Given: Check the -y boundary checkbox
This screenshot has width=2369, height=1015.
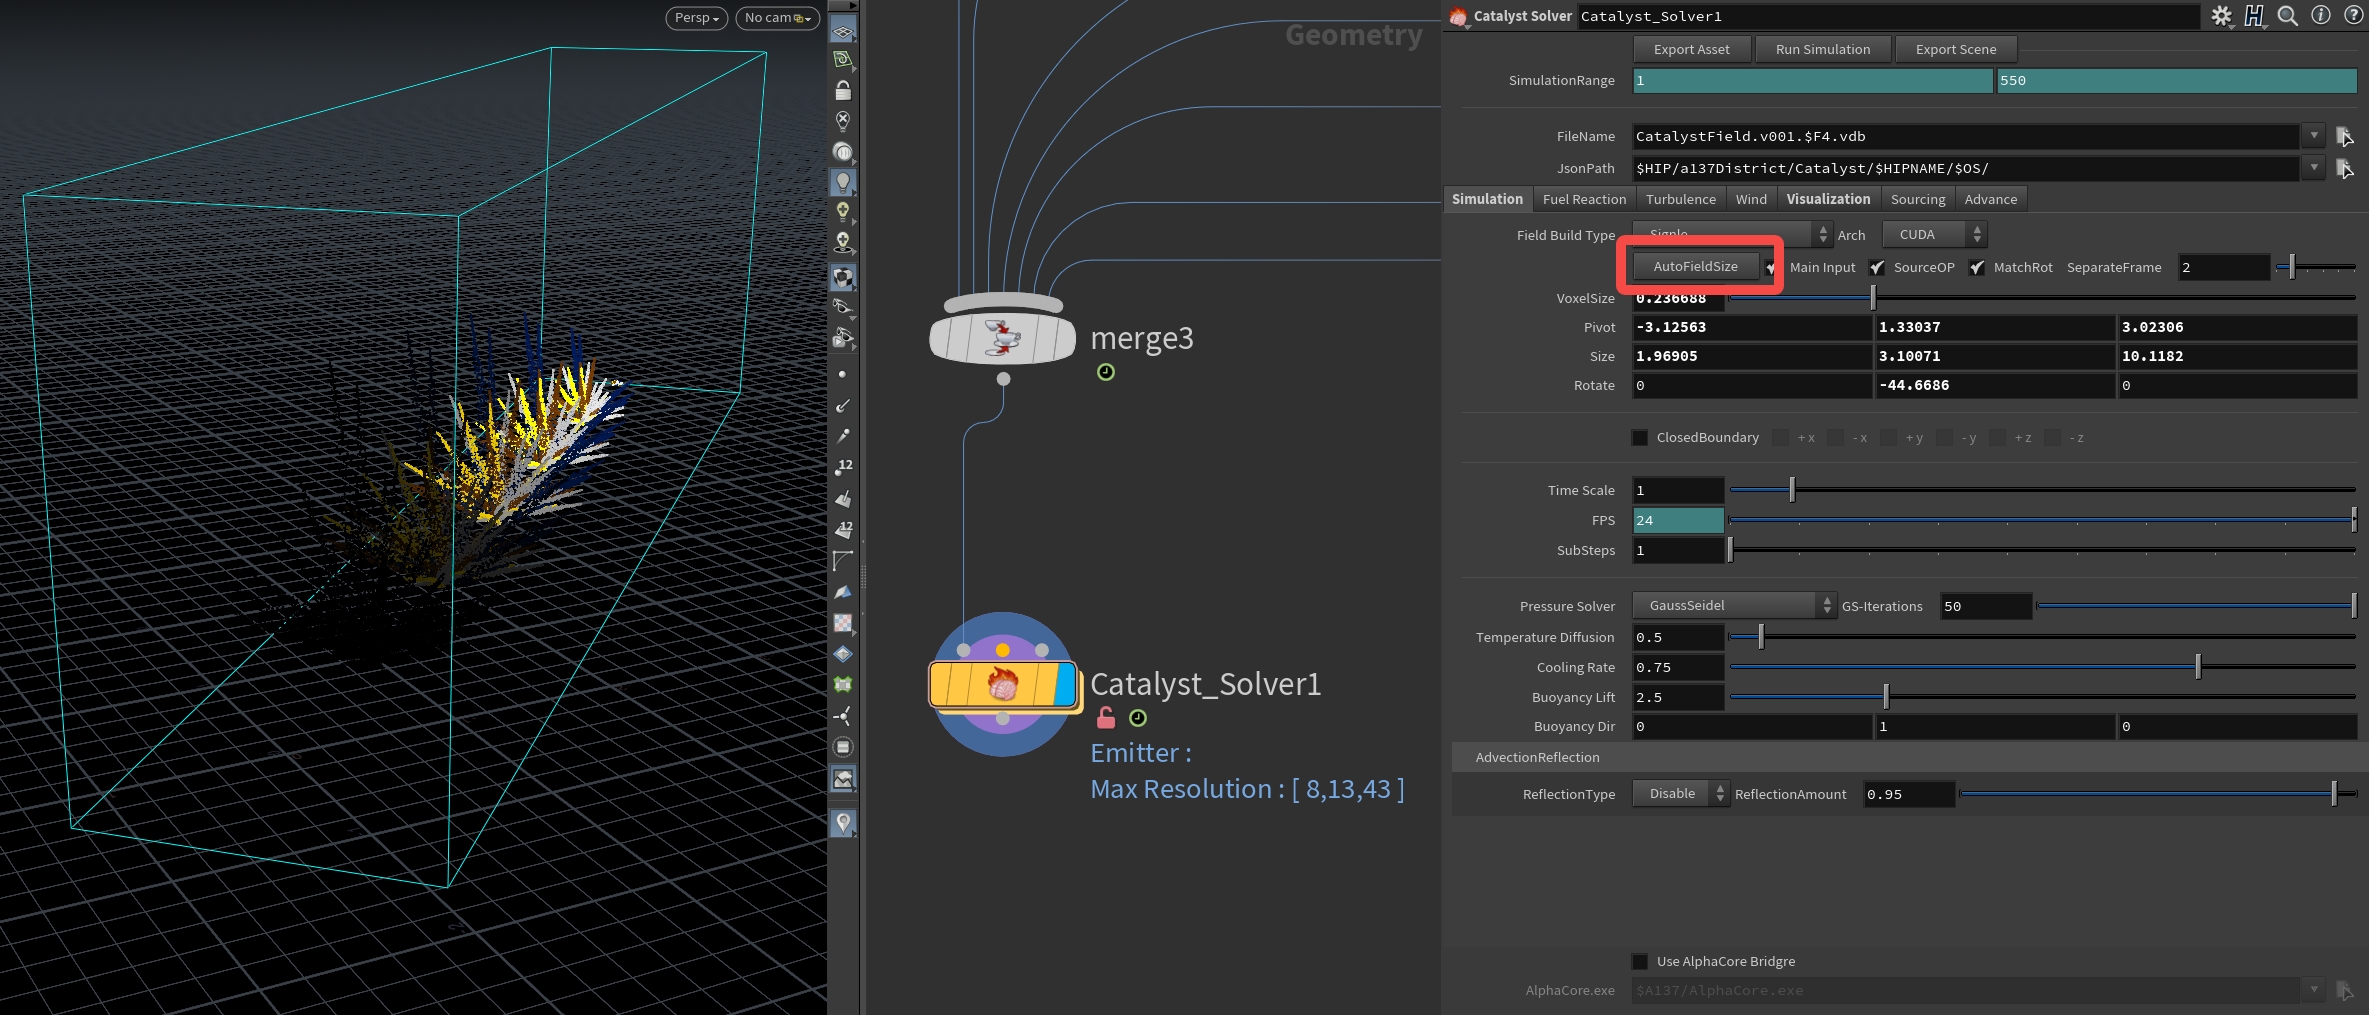Looking at the screenshot, I should click(x=1944, y=438).
